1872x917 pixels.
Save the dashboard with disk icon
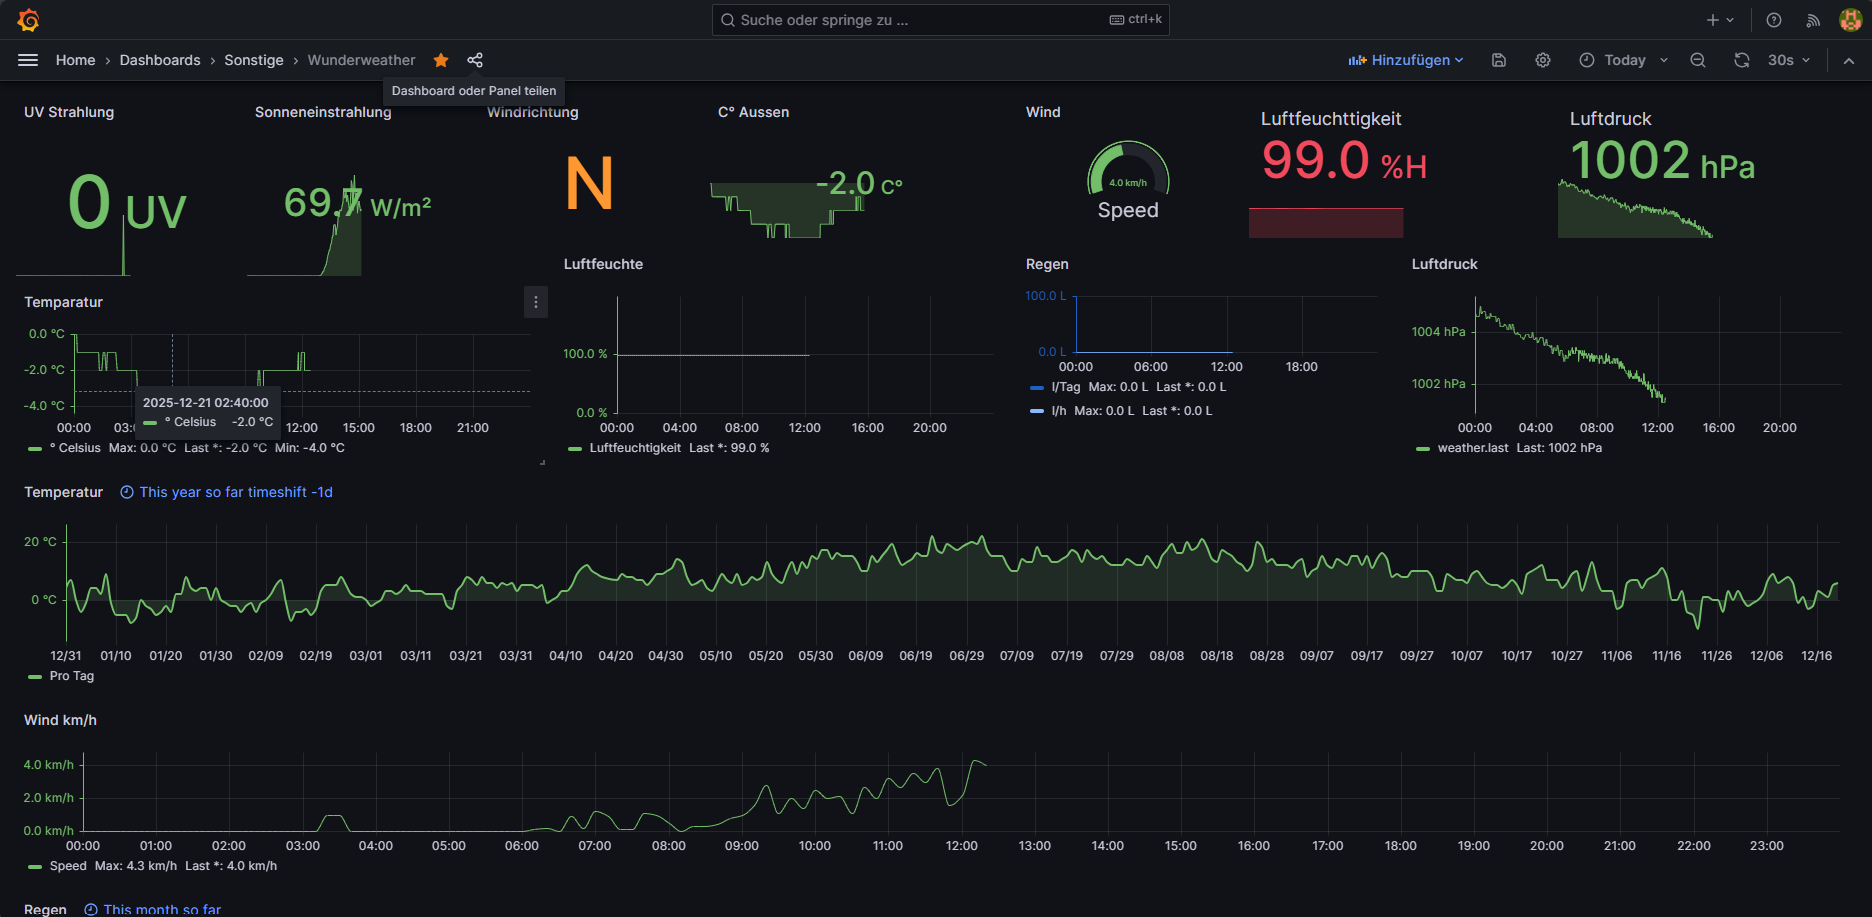(x=1499, y=60)
